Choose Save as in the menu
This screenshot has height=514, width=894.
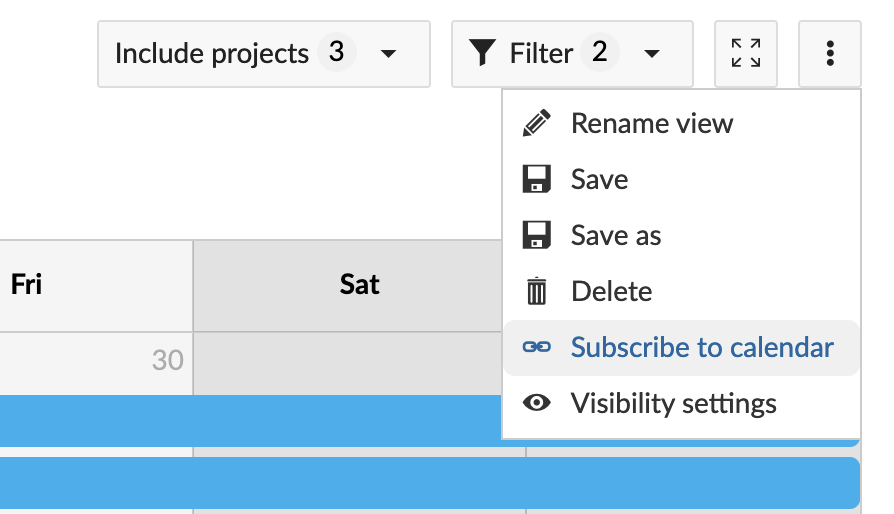click(x=616, y=236)
